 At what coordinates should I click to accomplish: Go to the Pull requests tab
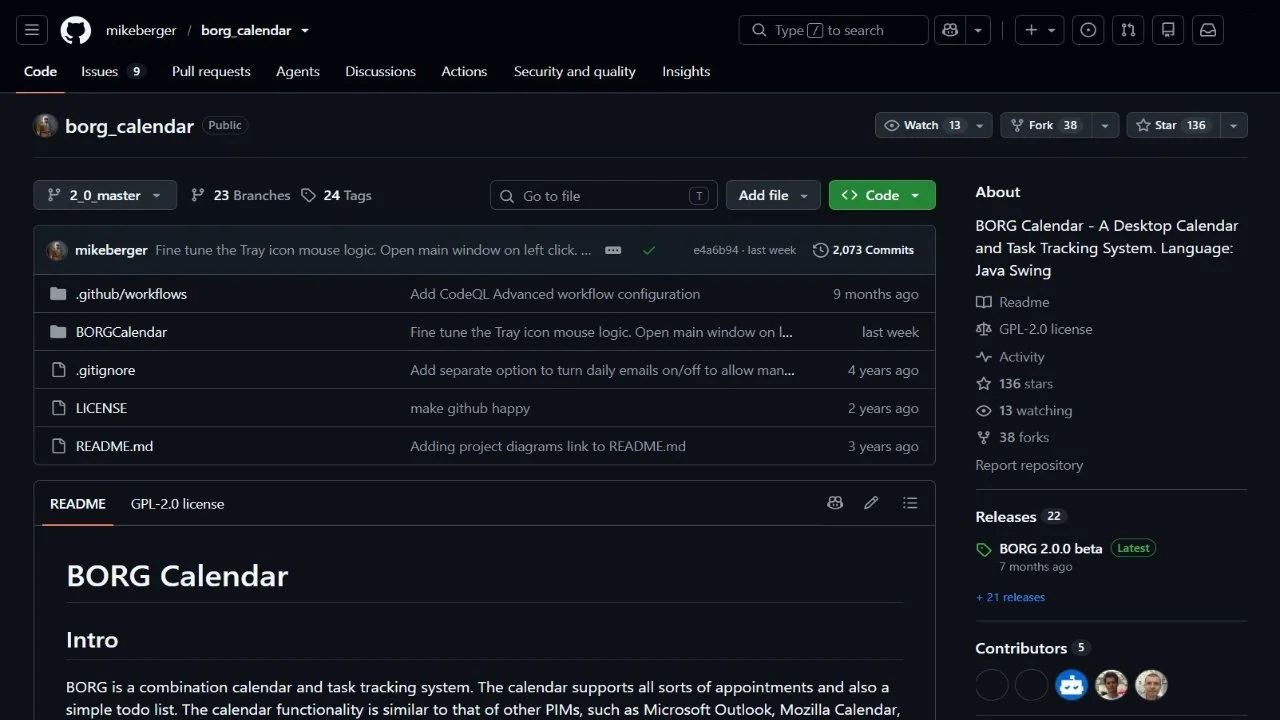point(211,72)
